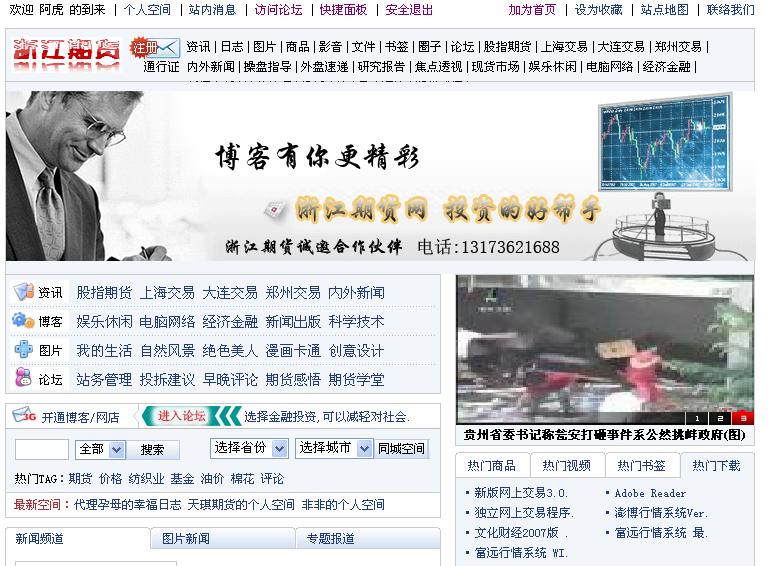The image size is (769, 566).
Task: Open 研究报告 in the navigation bar
Action: [x=381, y=67]
